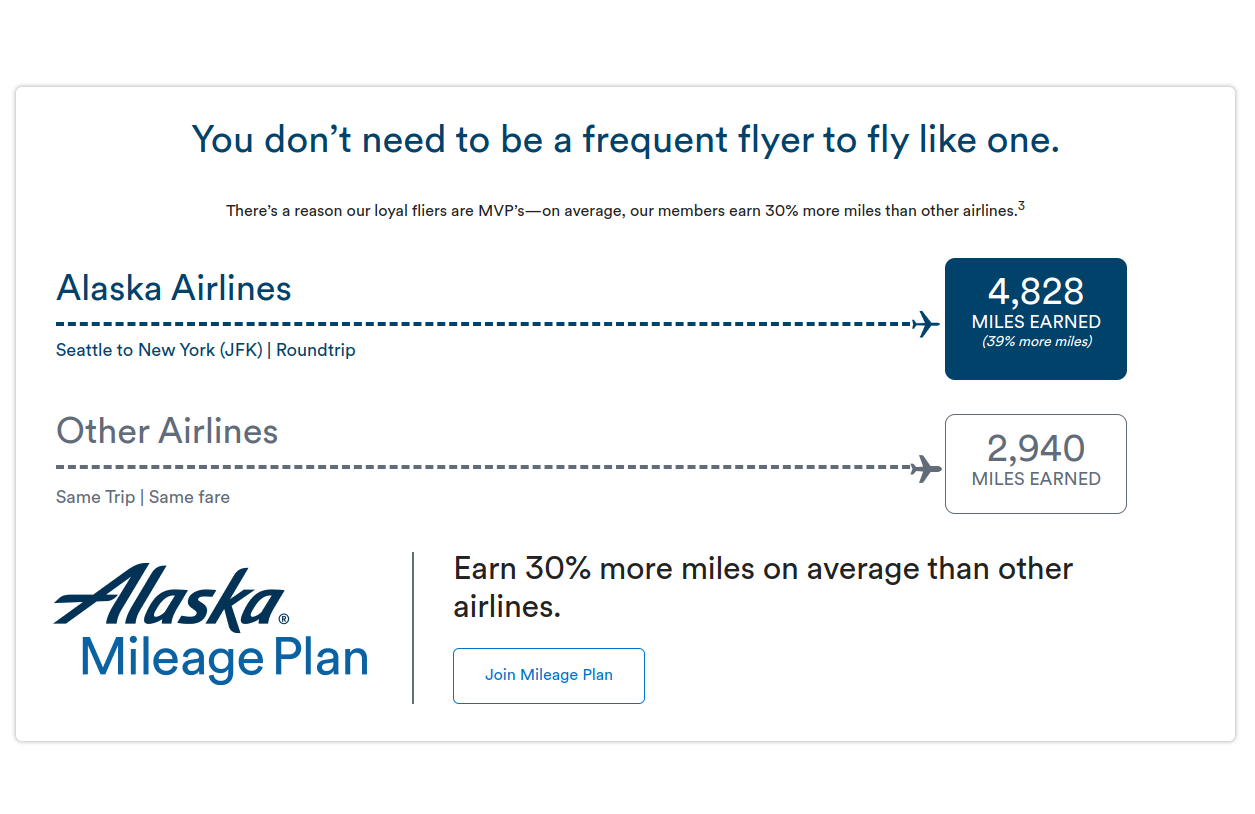Click Same Trip Same fare text

[143, 497]
